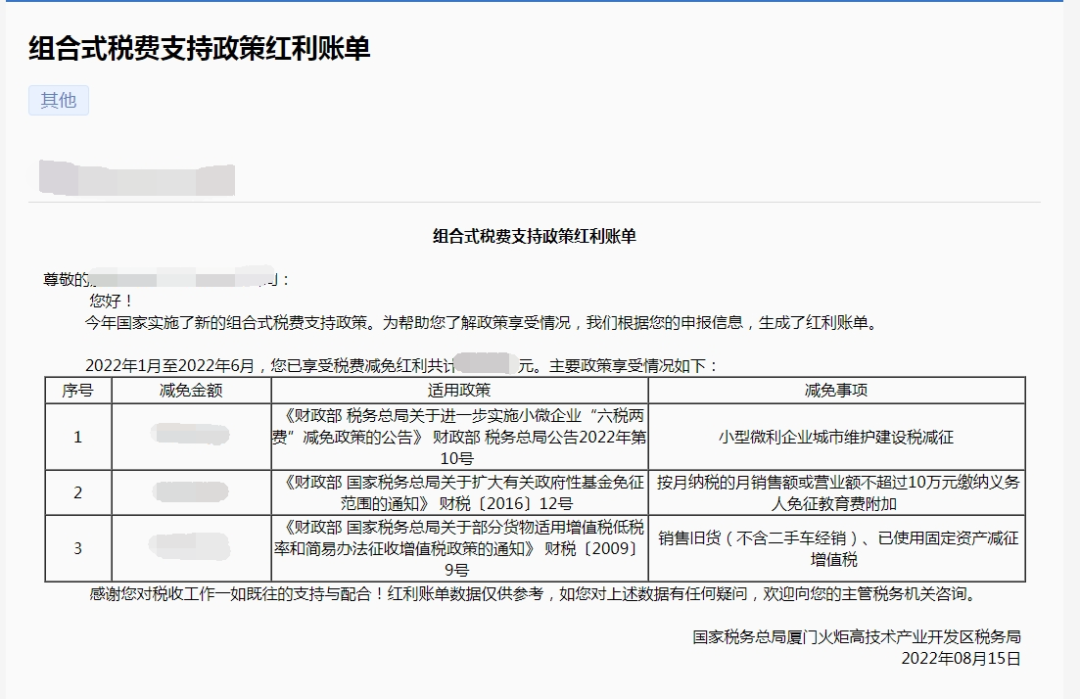Click the 财税〔2016〕12号 policy text in row 2
The image size is (1080, 699).
point(459,492)
